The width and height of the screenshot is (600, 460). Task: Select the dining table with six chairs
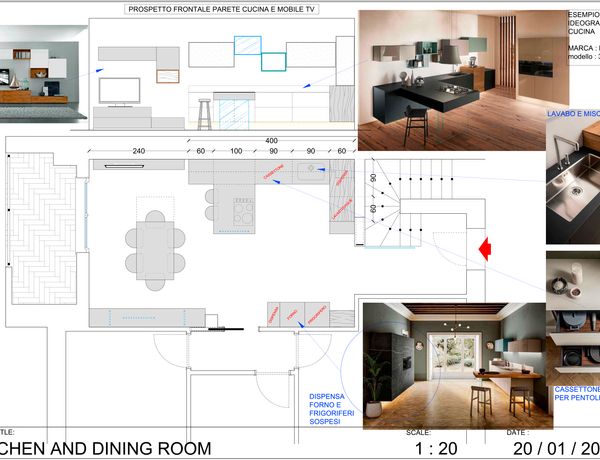pos(155,238)
